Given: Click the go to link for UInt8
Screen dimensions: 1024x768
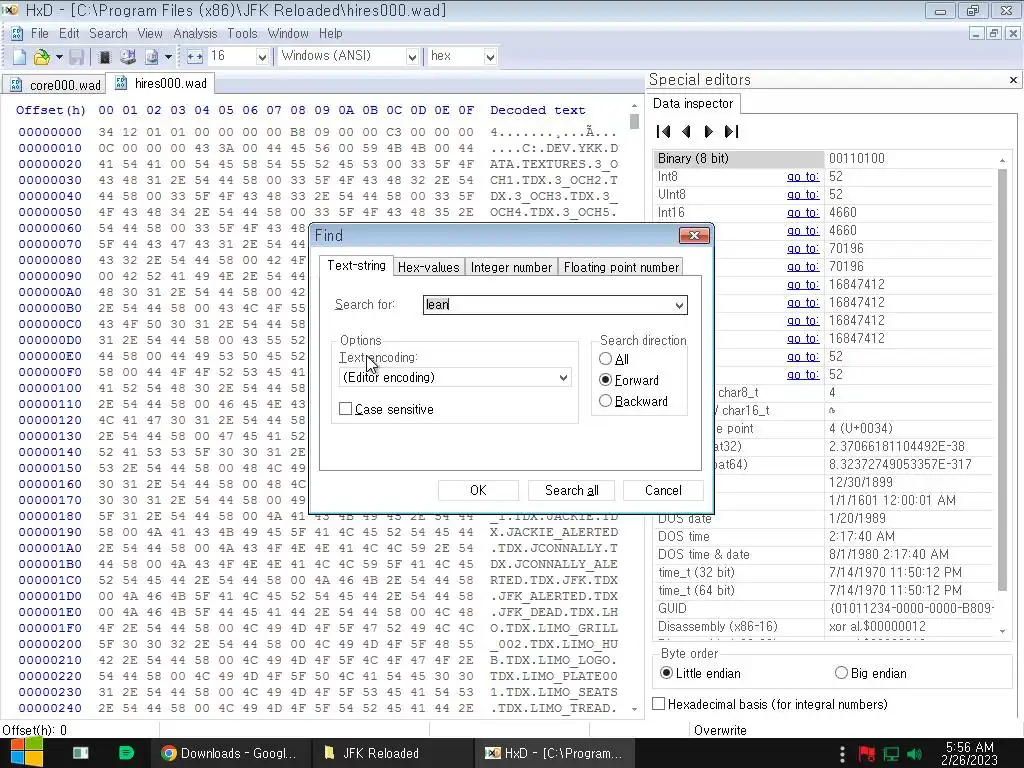Looking at the screenshot, I should [x=803, y=195].
